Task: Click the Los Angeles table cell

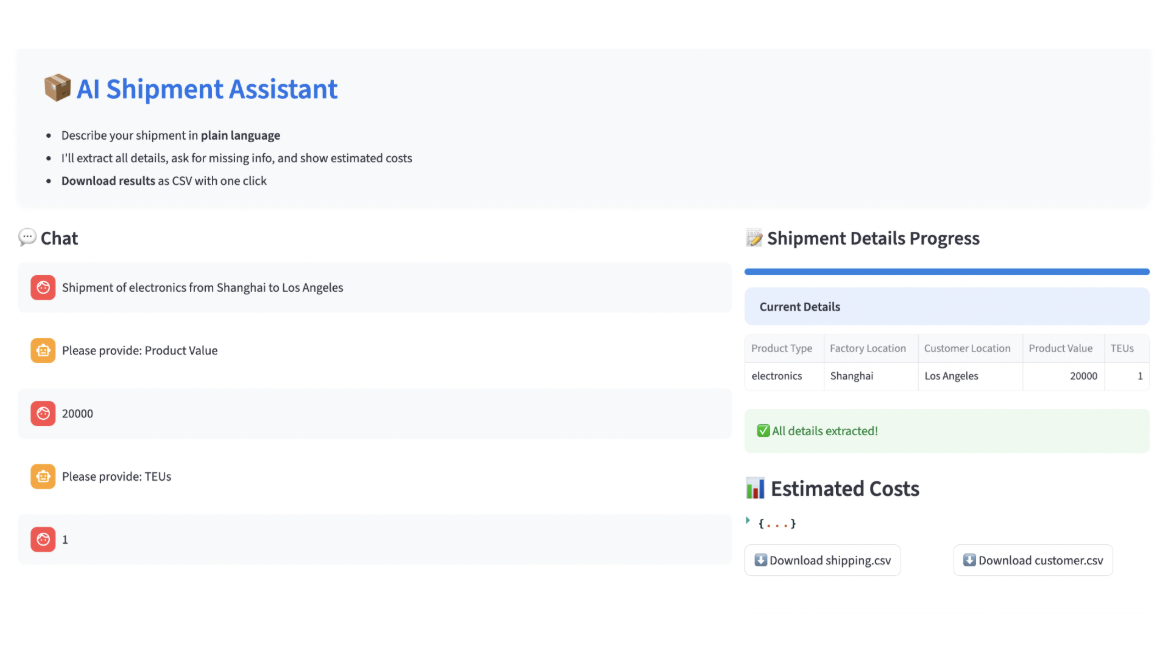Action: (x=970, y=376)
